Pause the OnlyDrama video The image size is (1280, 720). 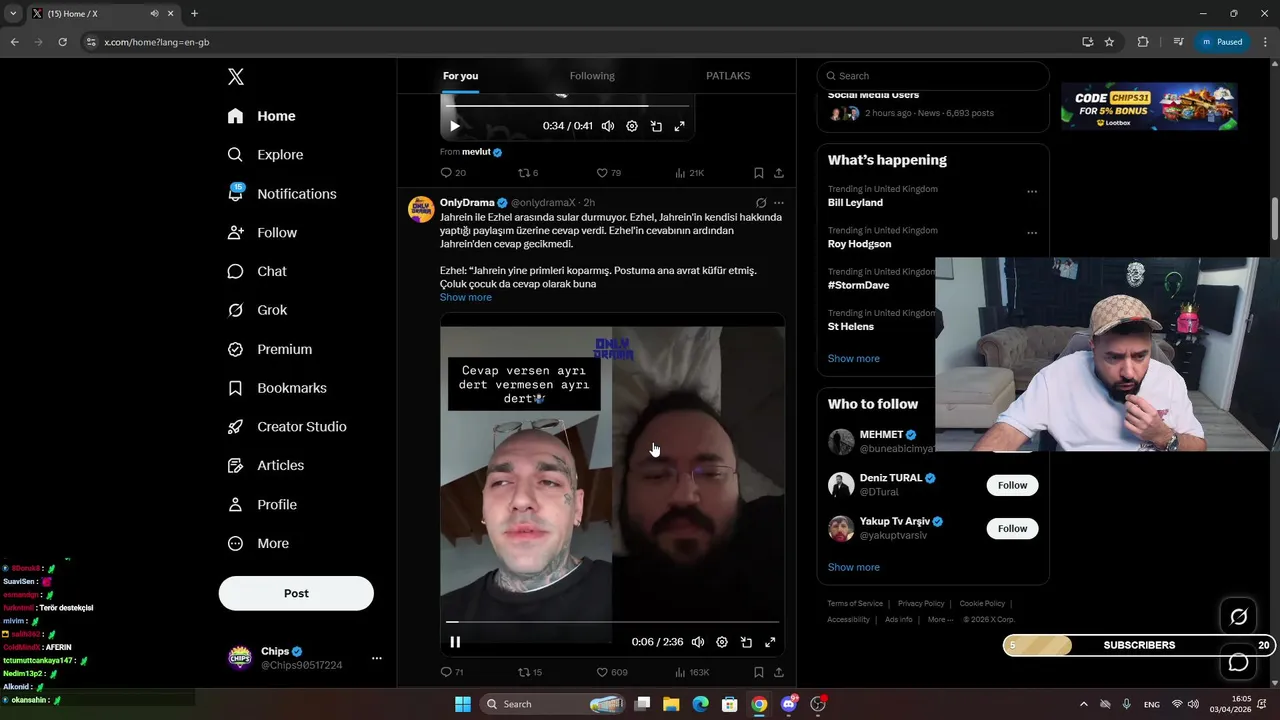pyautogui.click(x=455, y=642)
